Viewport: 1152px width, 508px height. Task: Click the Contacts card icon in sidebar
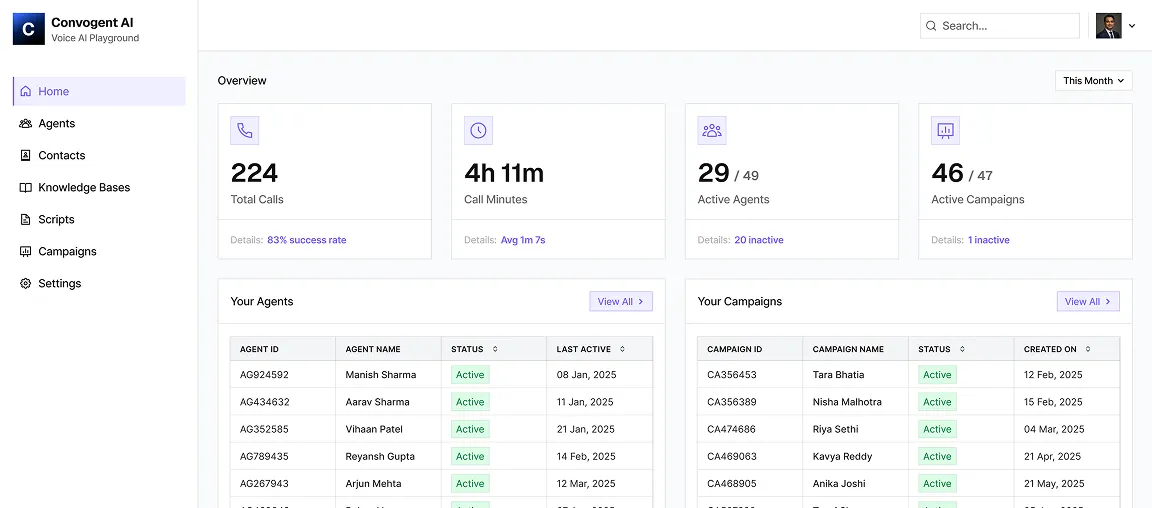[x=26, y=155]
